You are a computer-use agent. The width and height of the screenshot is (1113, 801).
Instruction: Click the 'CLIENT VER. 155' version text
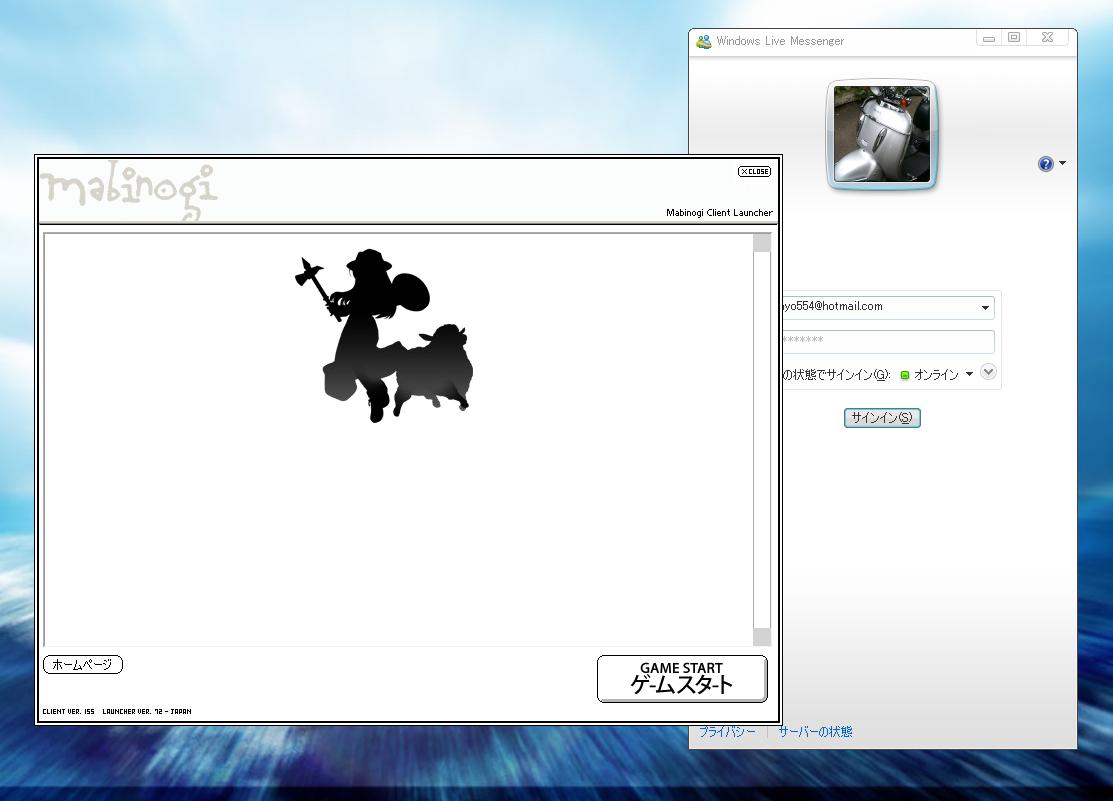point(68,712)
